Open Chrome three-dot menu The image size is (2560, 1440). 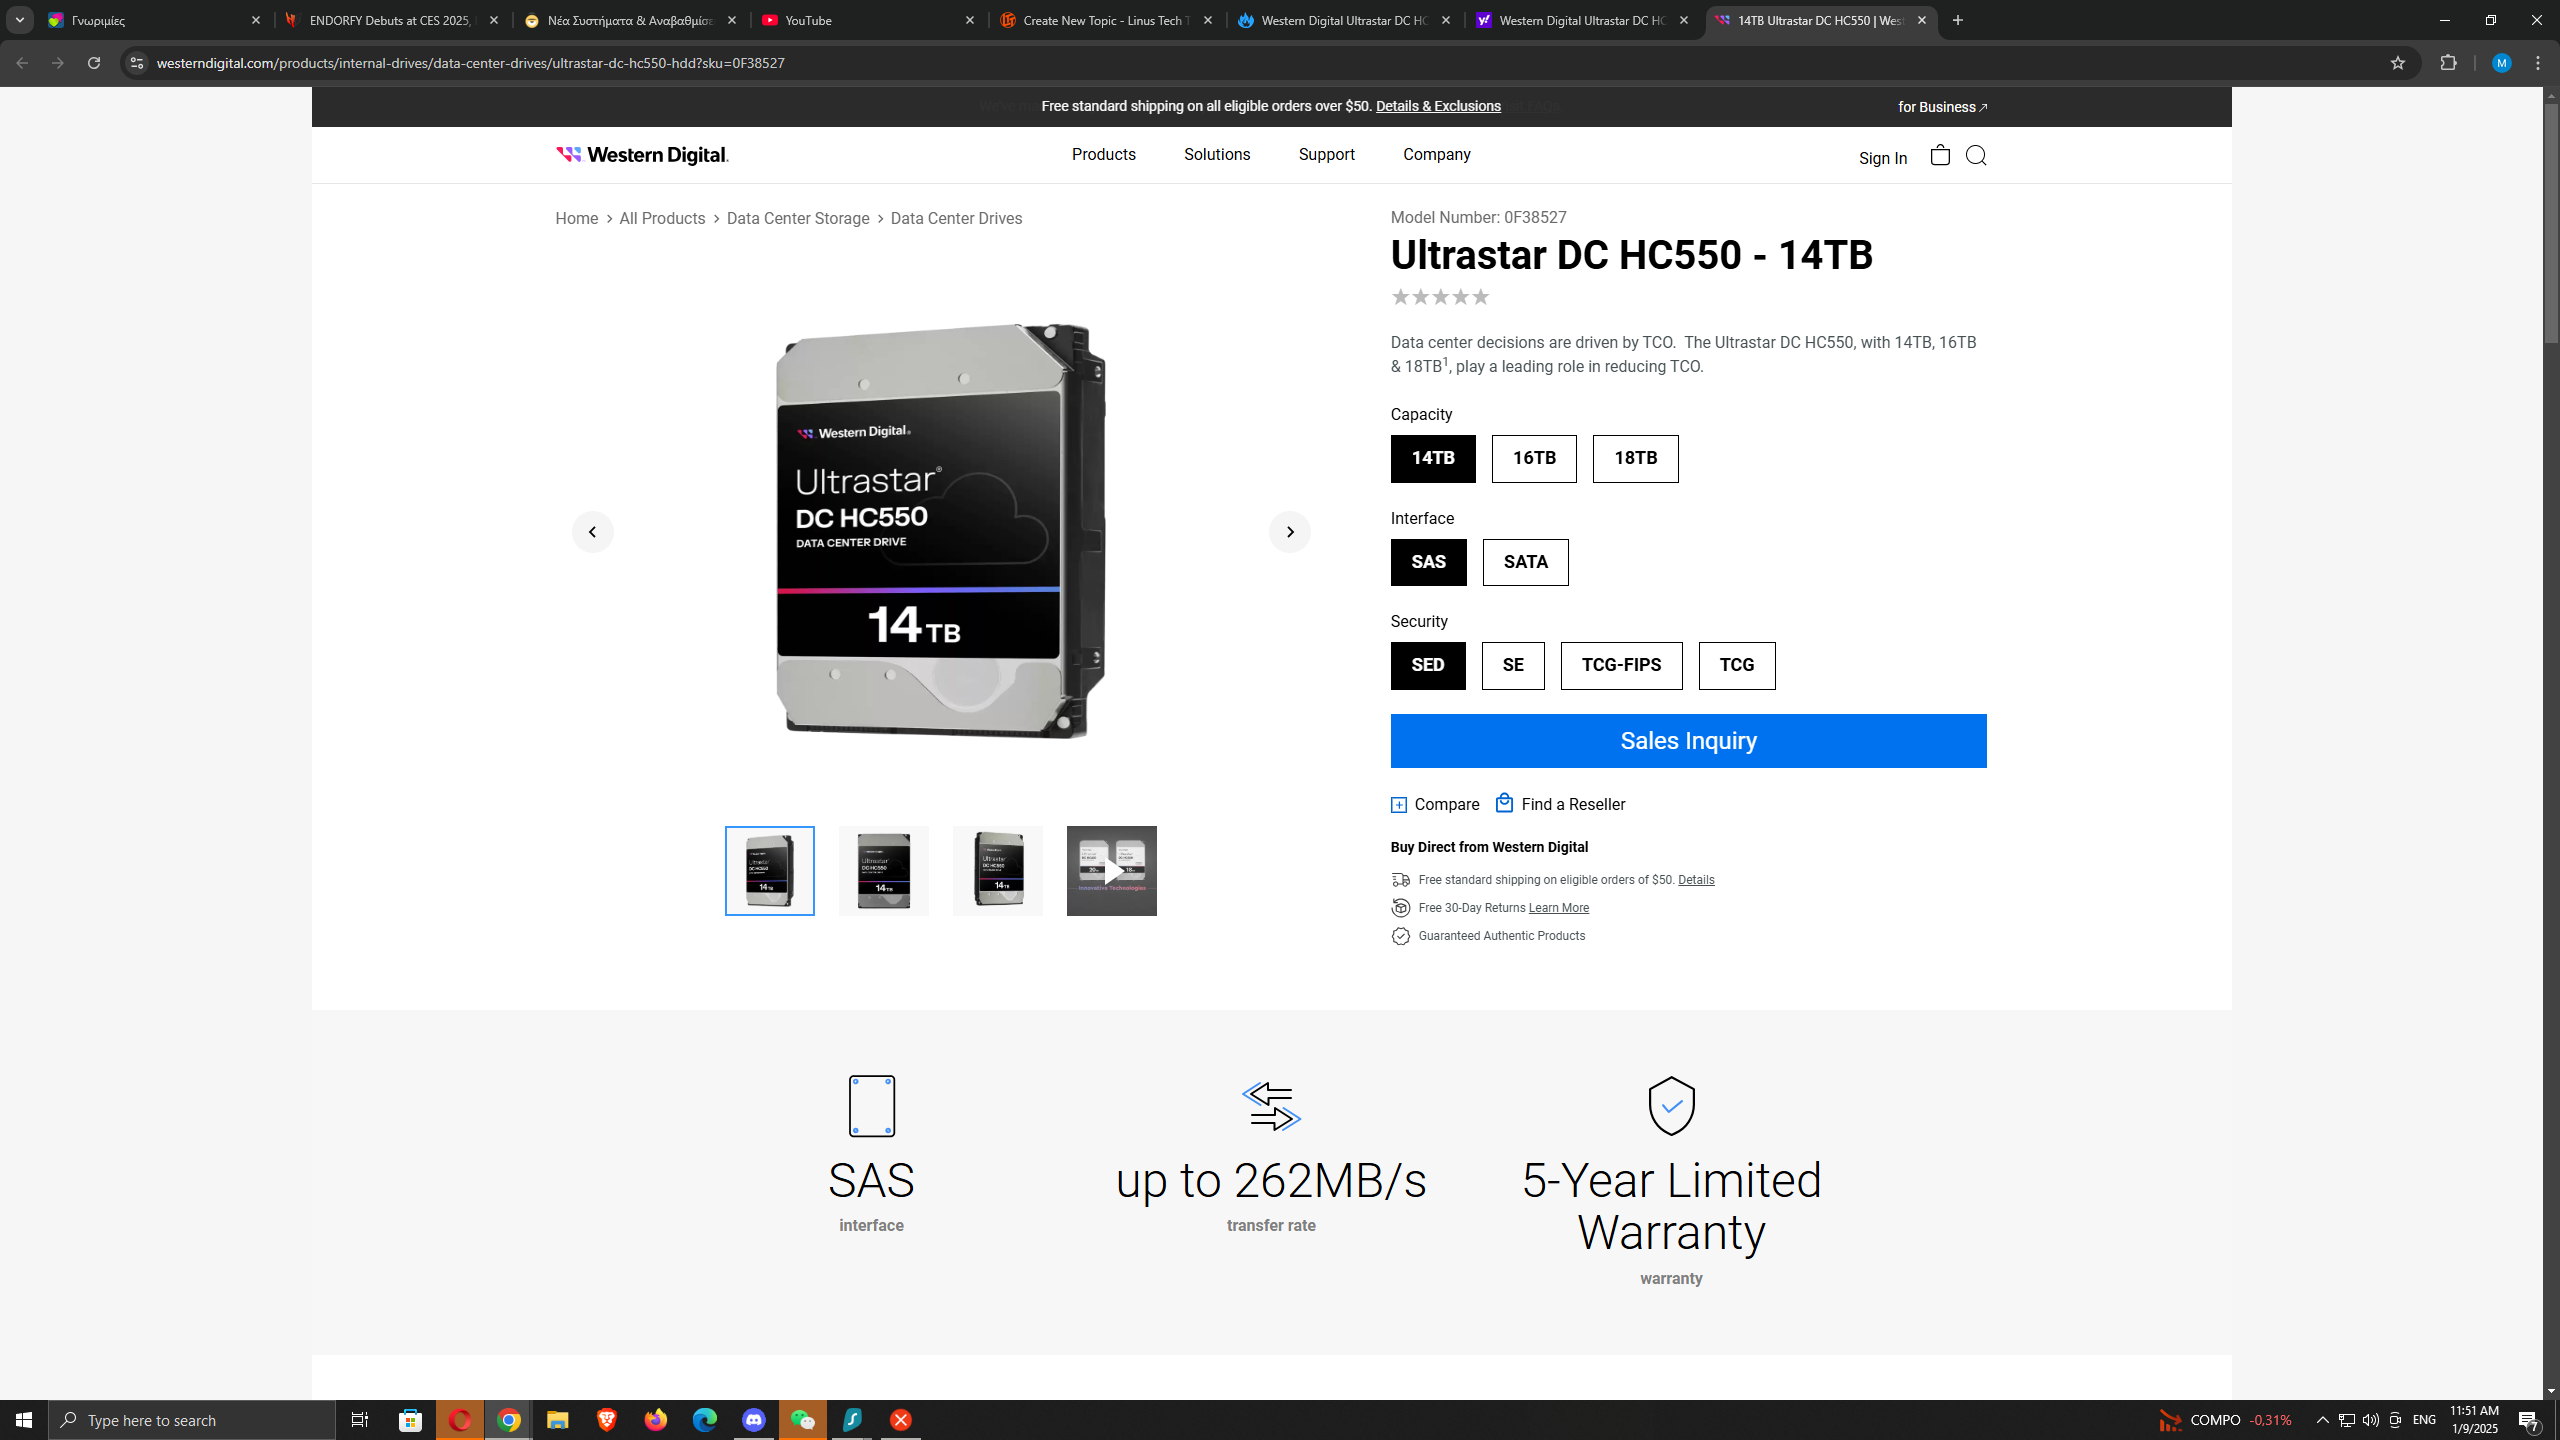tap(2538, 63)
